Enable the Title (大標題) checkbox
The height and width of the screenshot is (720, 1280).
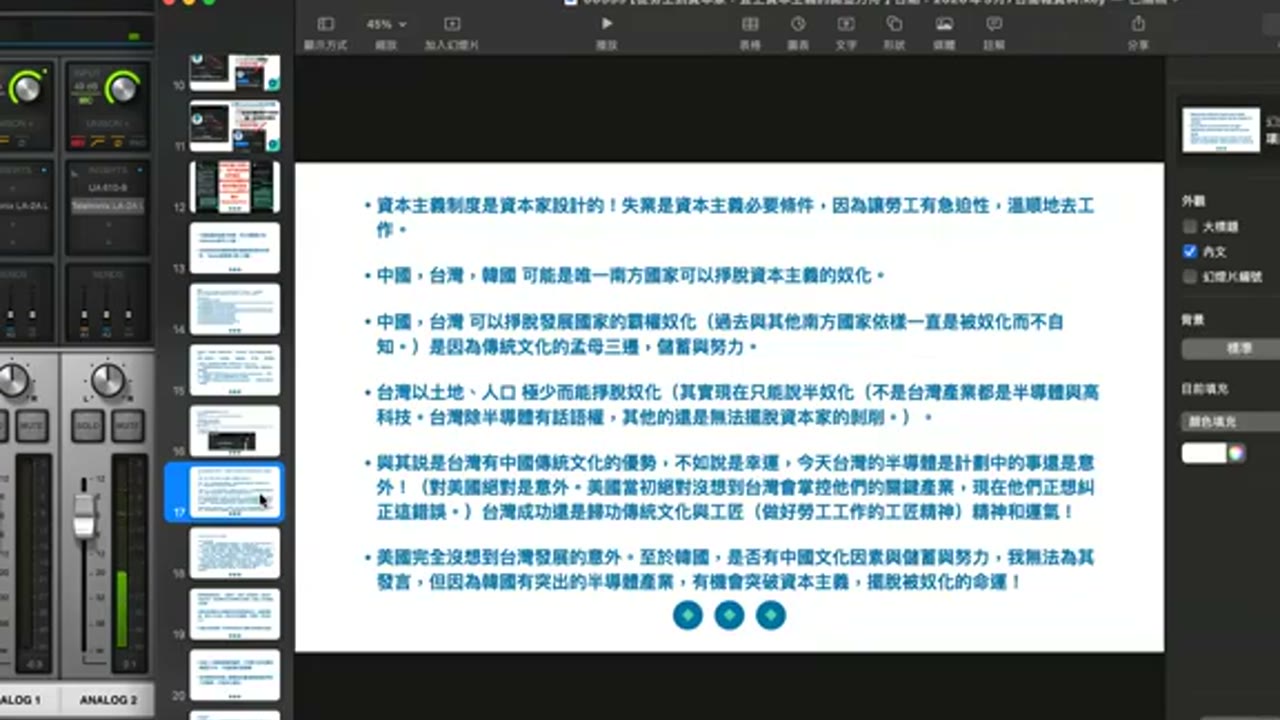[x=1190, y=227]
